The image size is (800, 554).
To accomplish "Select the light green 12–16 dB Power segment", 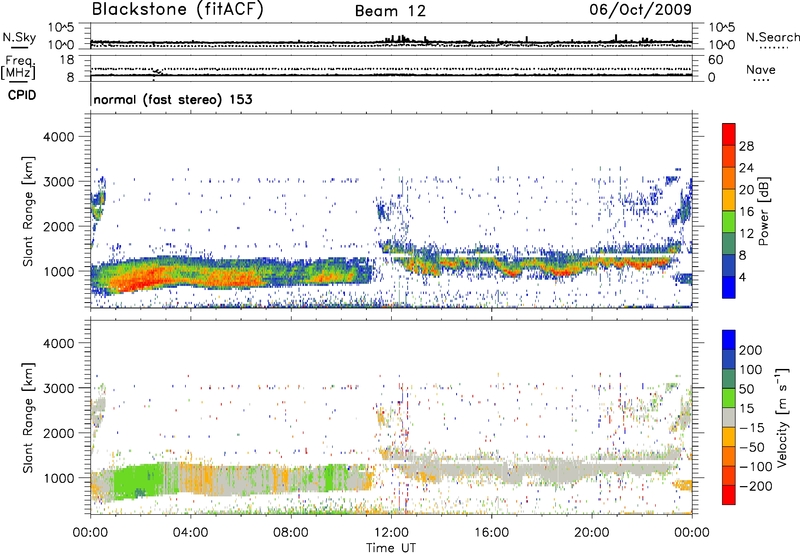I will (729, 222).
